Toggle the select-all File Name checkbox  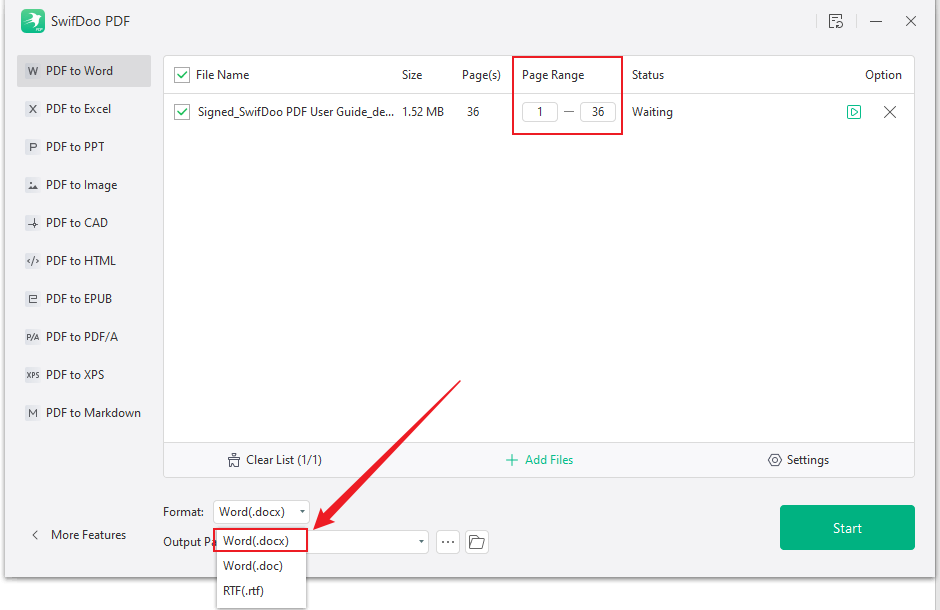pyautogui.click(x=182, y=75)
